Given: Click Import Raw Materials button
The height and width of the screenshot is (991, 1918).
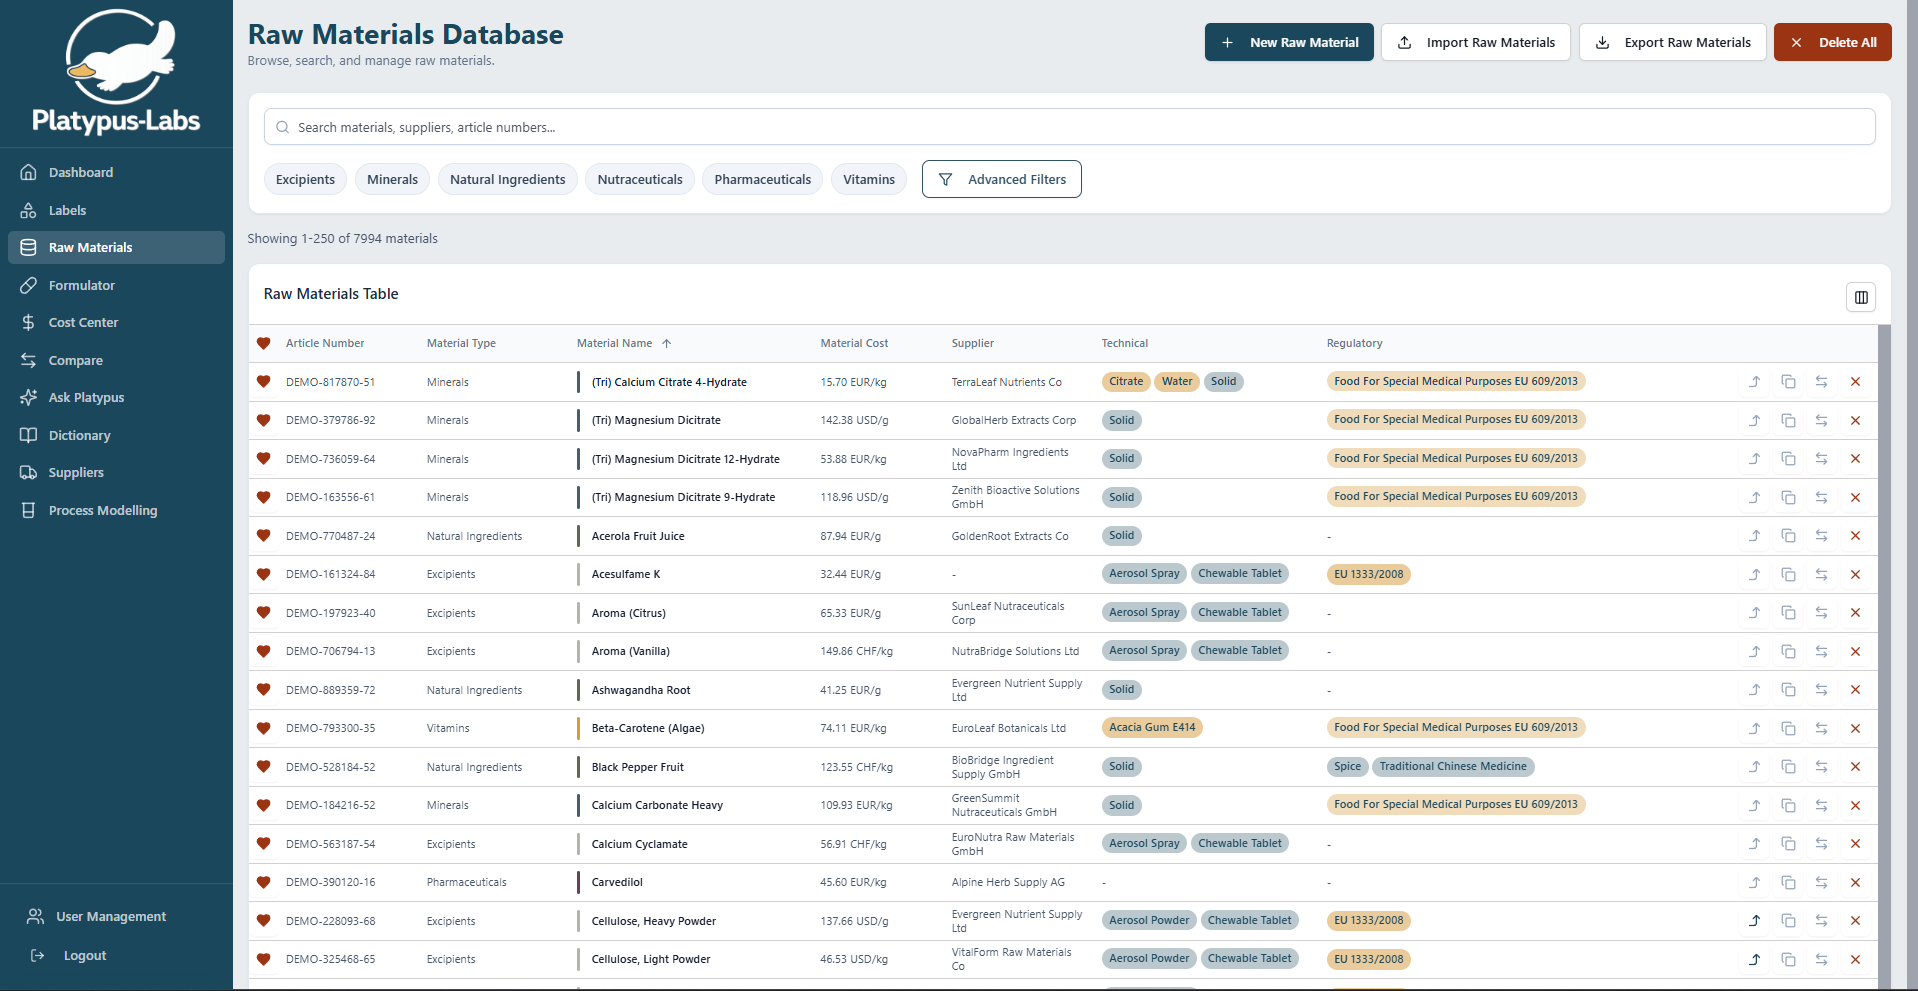Looking at the screenshot, I should [x=1476, y=43].
